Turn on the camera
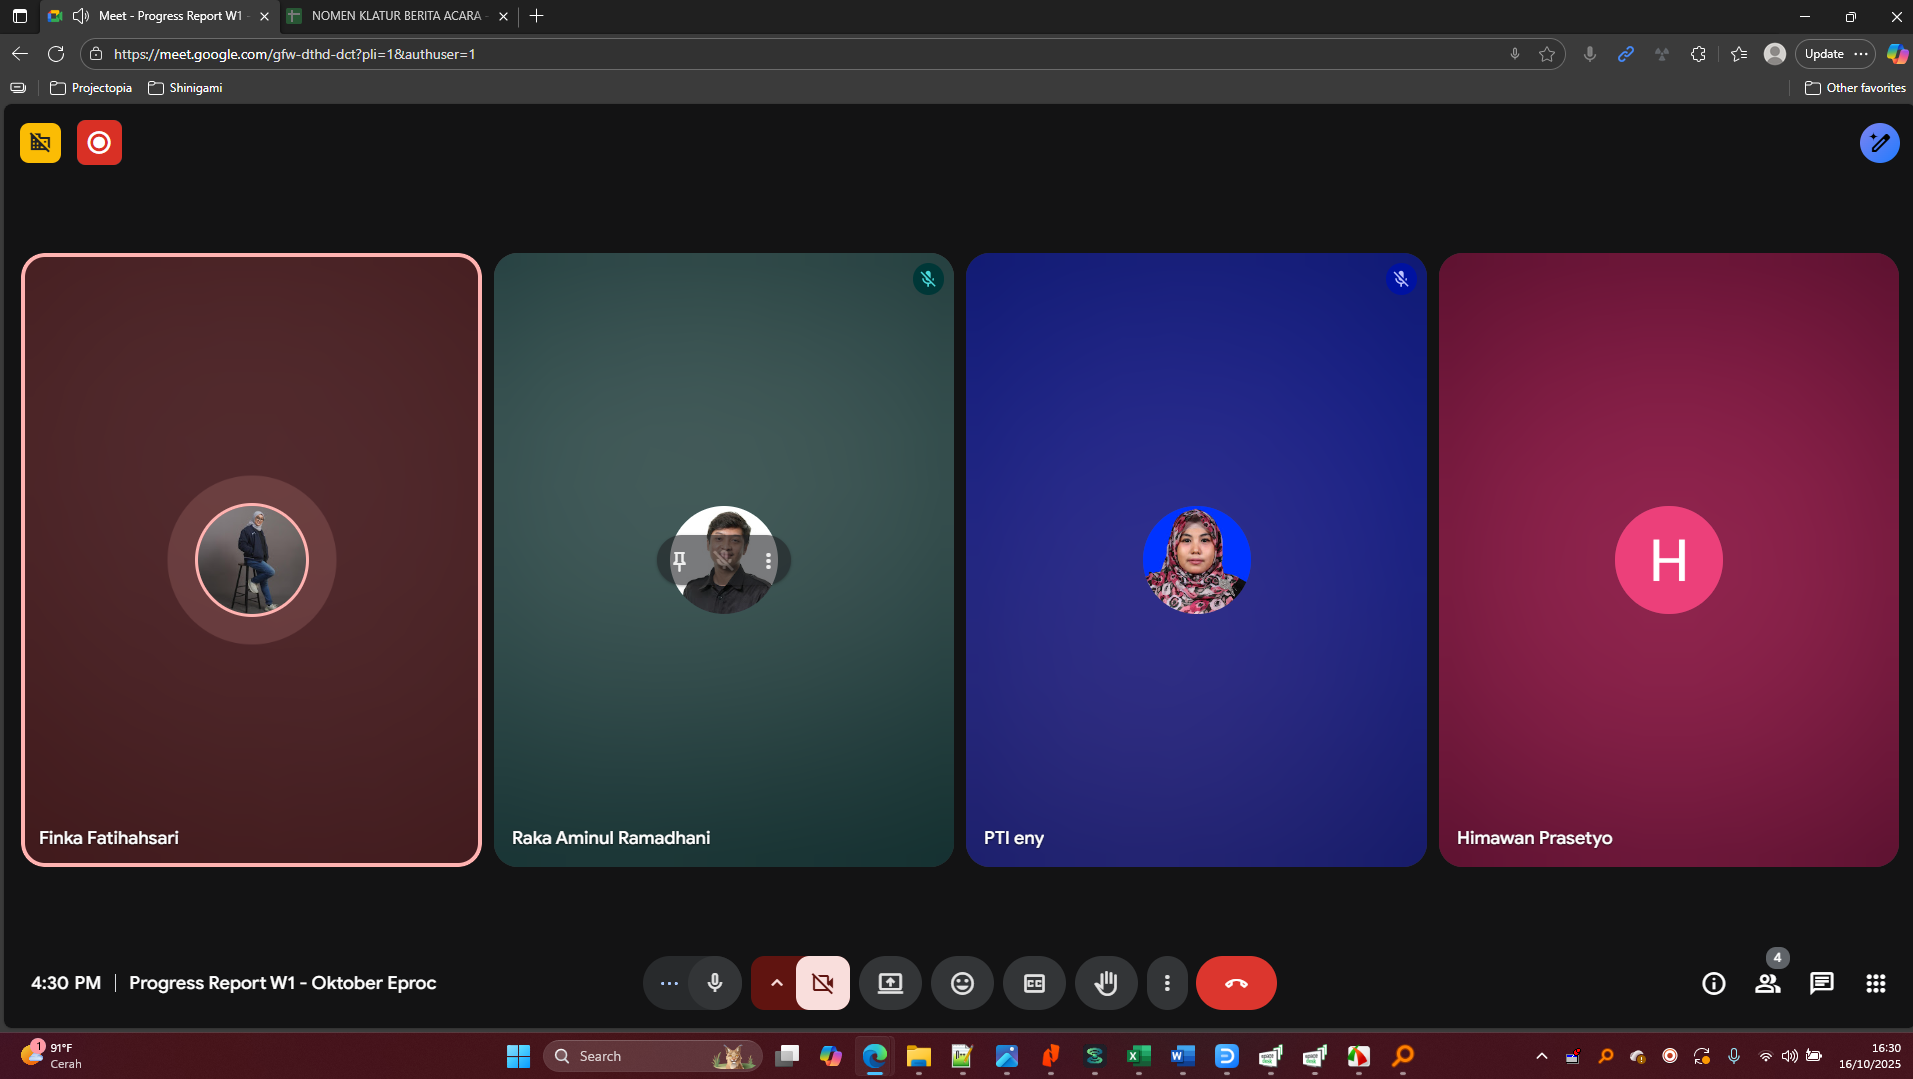 coord(822,983)
